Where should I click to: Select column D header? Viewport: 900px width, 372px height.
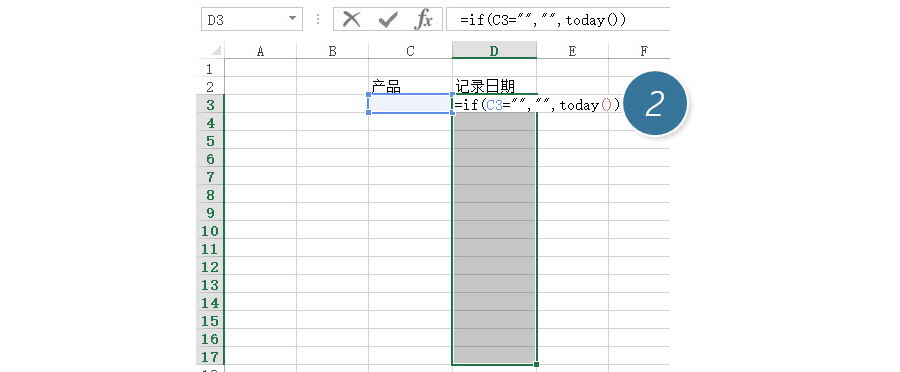(494, 51)
